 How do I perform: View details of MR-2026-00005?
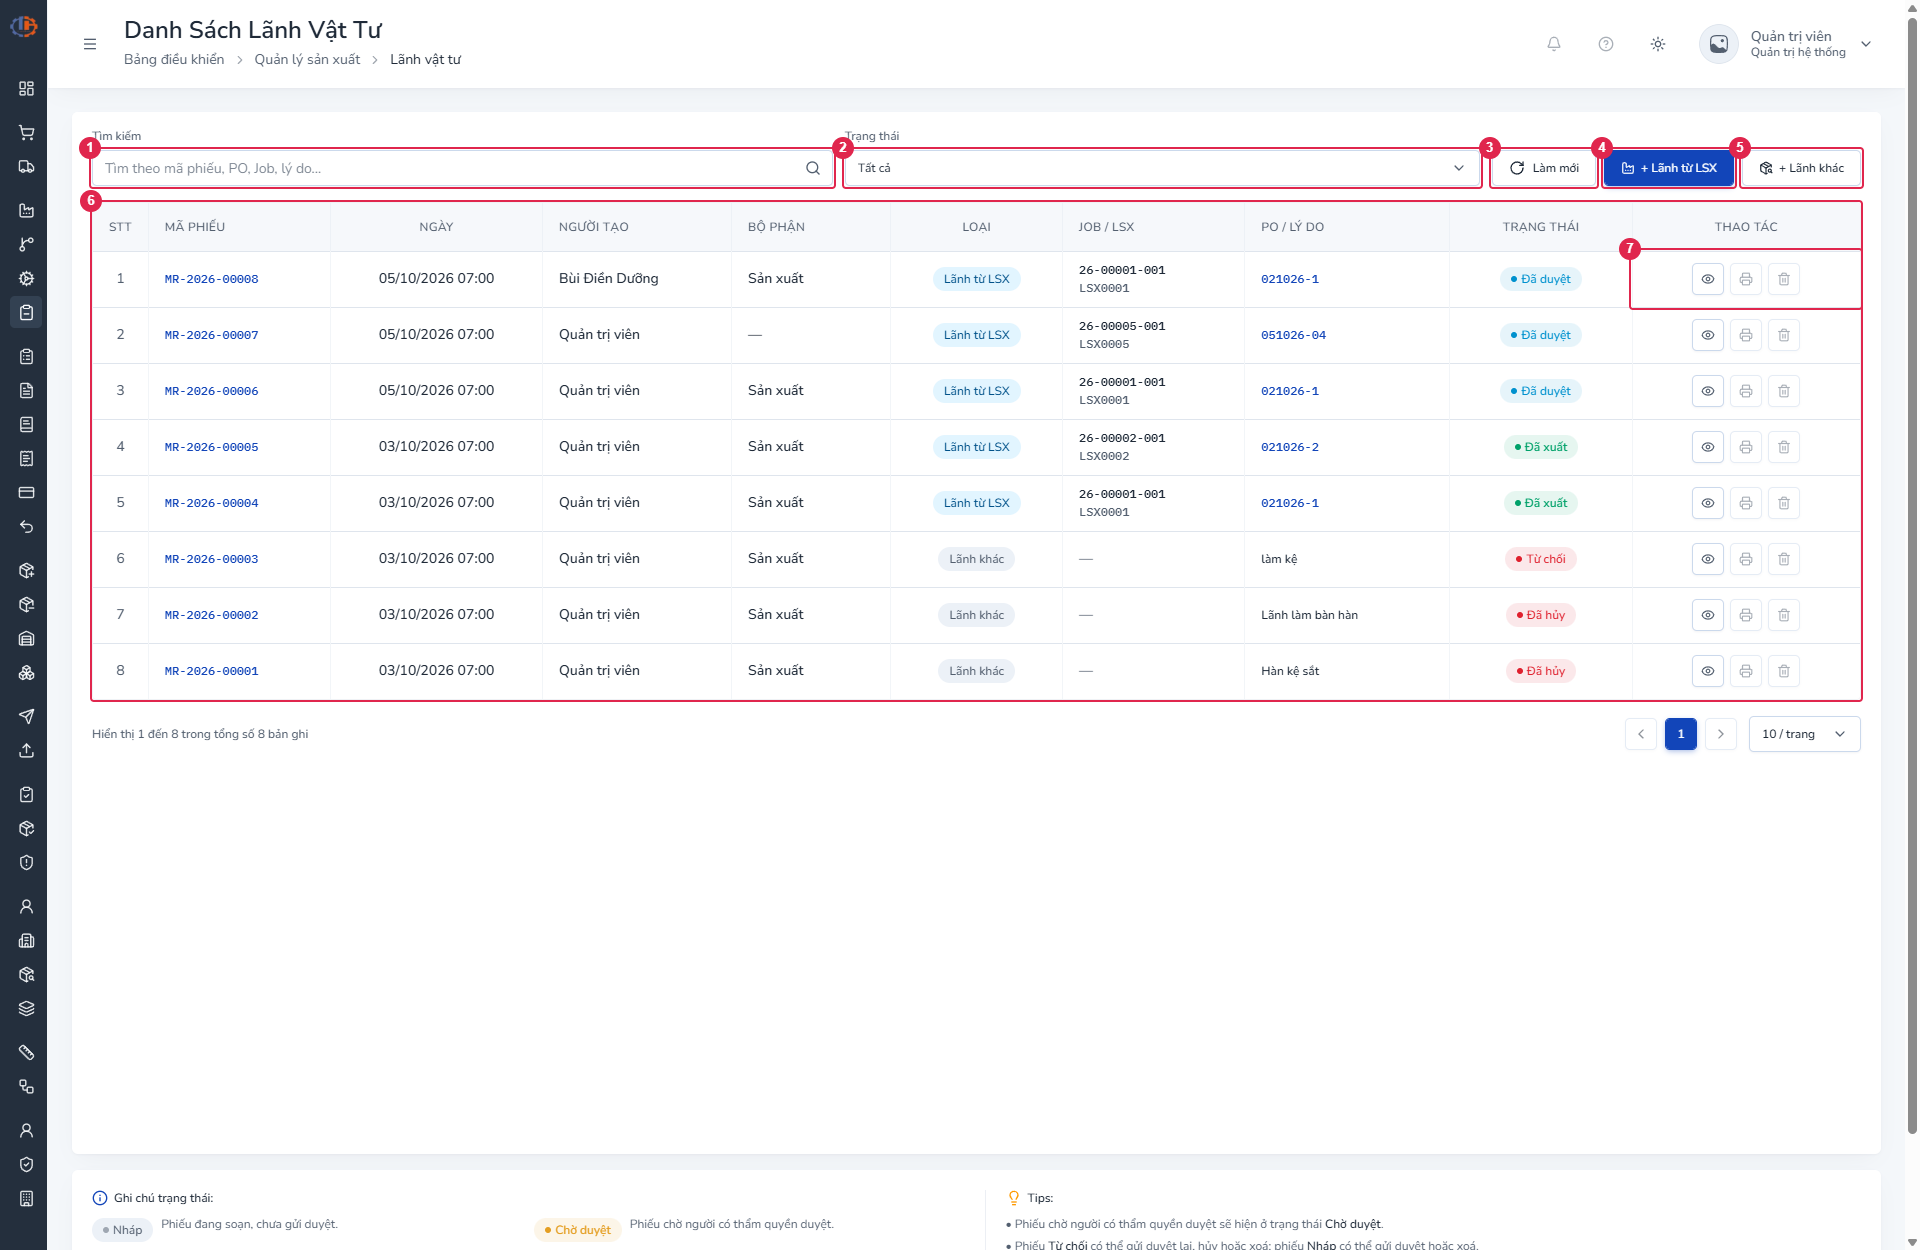tap(1708, 447)
